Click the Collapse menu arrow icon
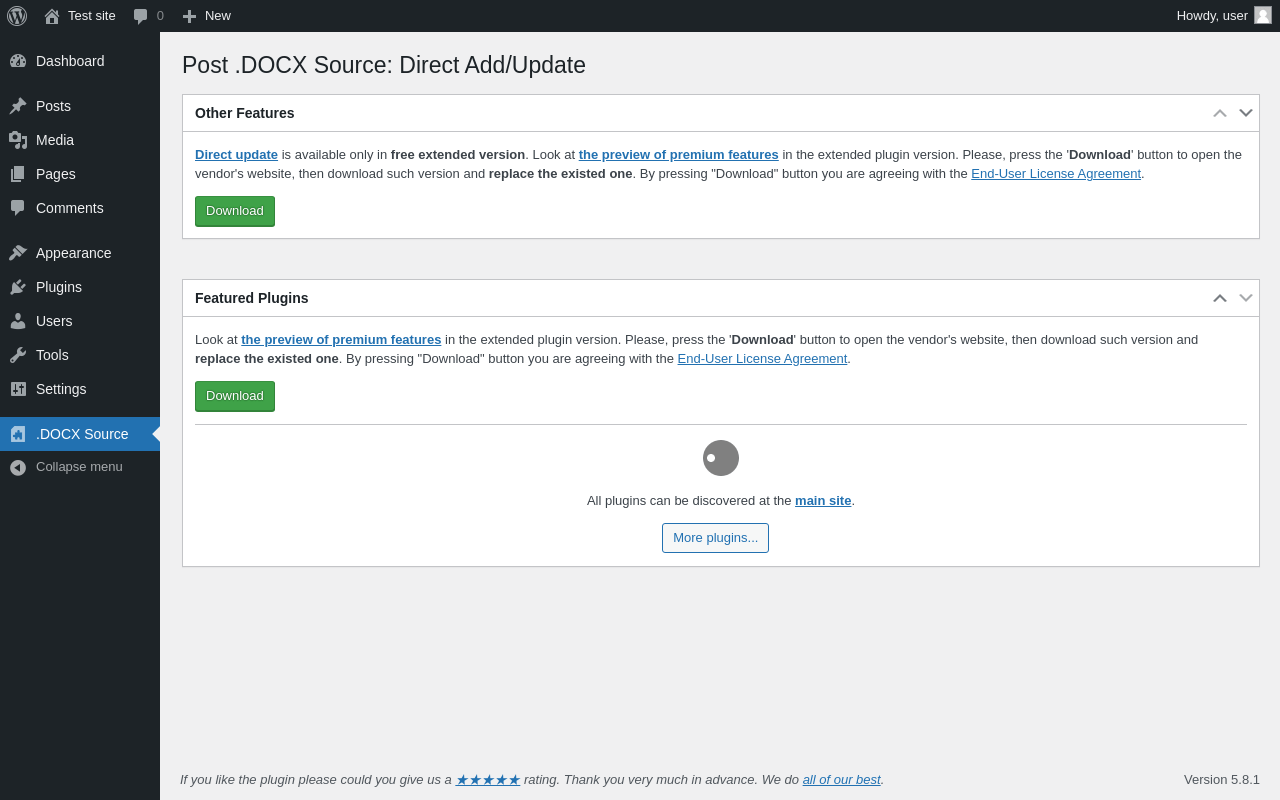The image size is (1280, 800). pos(18,467)
